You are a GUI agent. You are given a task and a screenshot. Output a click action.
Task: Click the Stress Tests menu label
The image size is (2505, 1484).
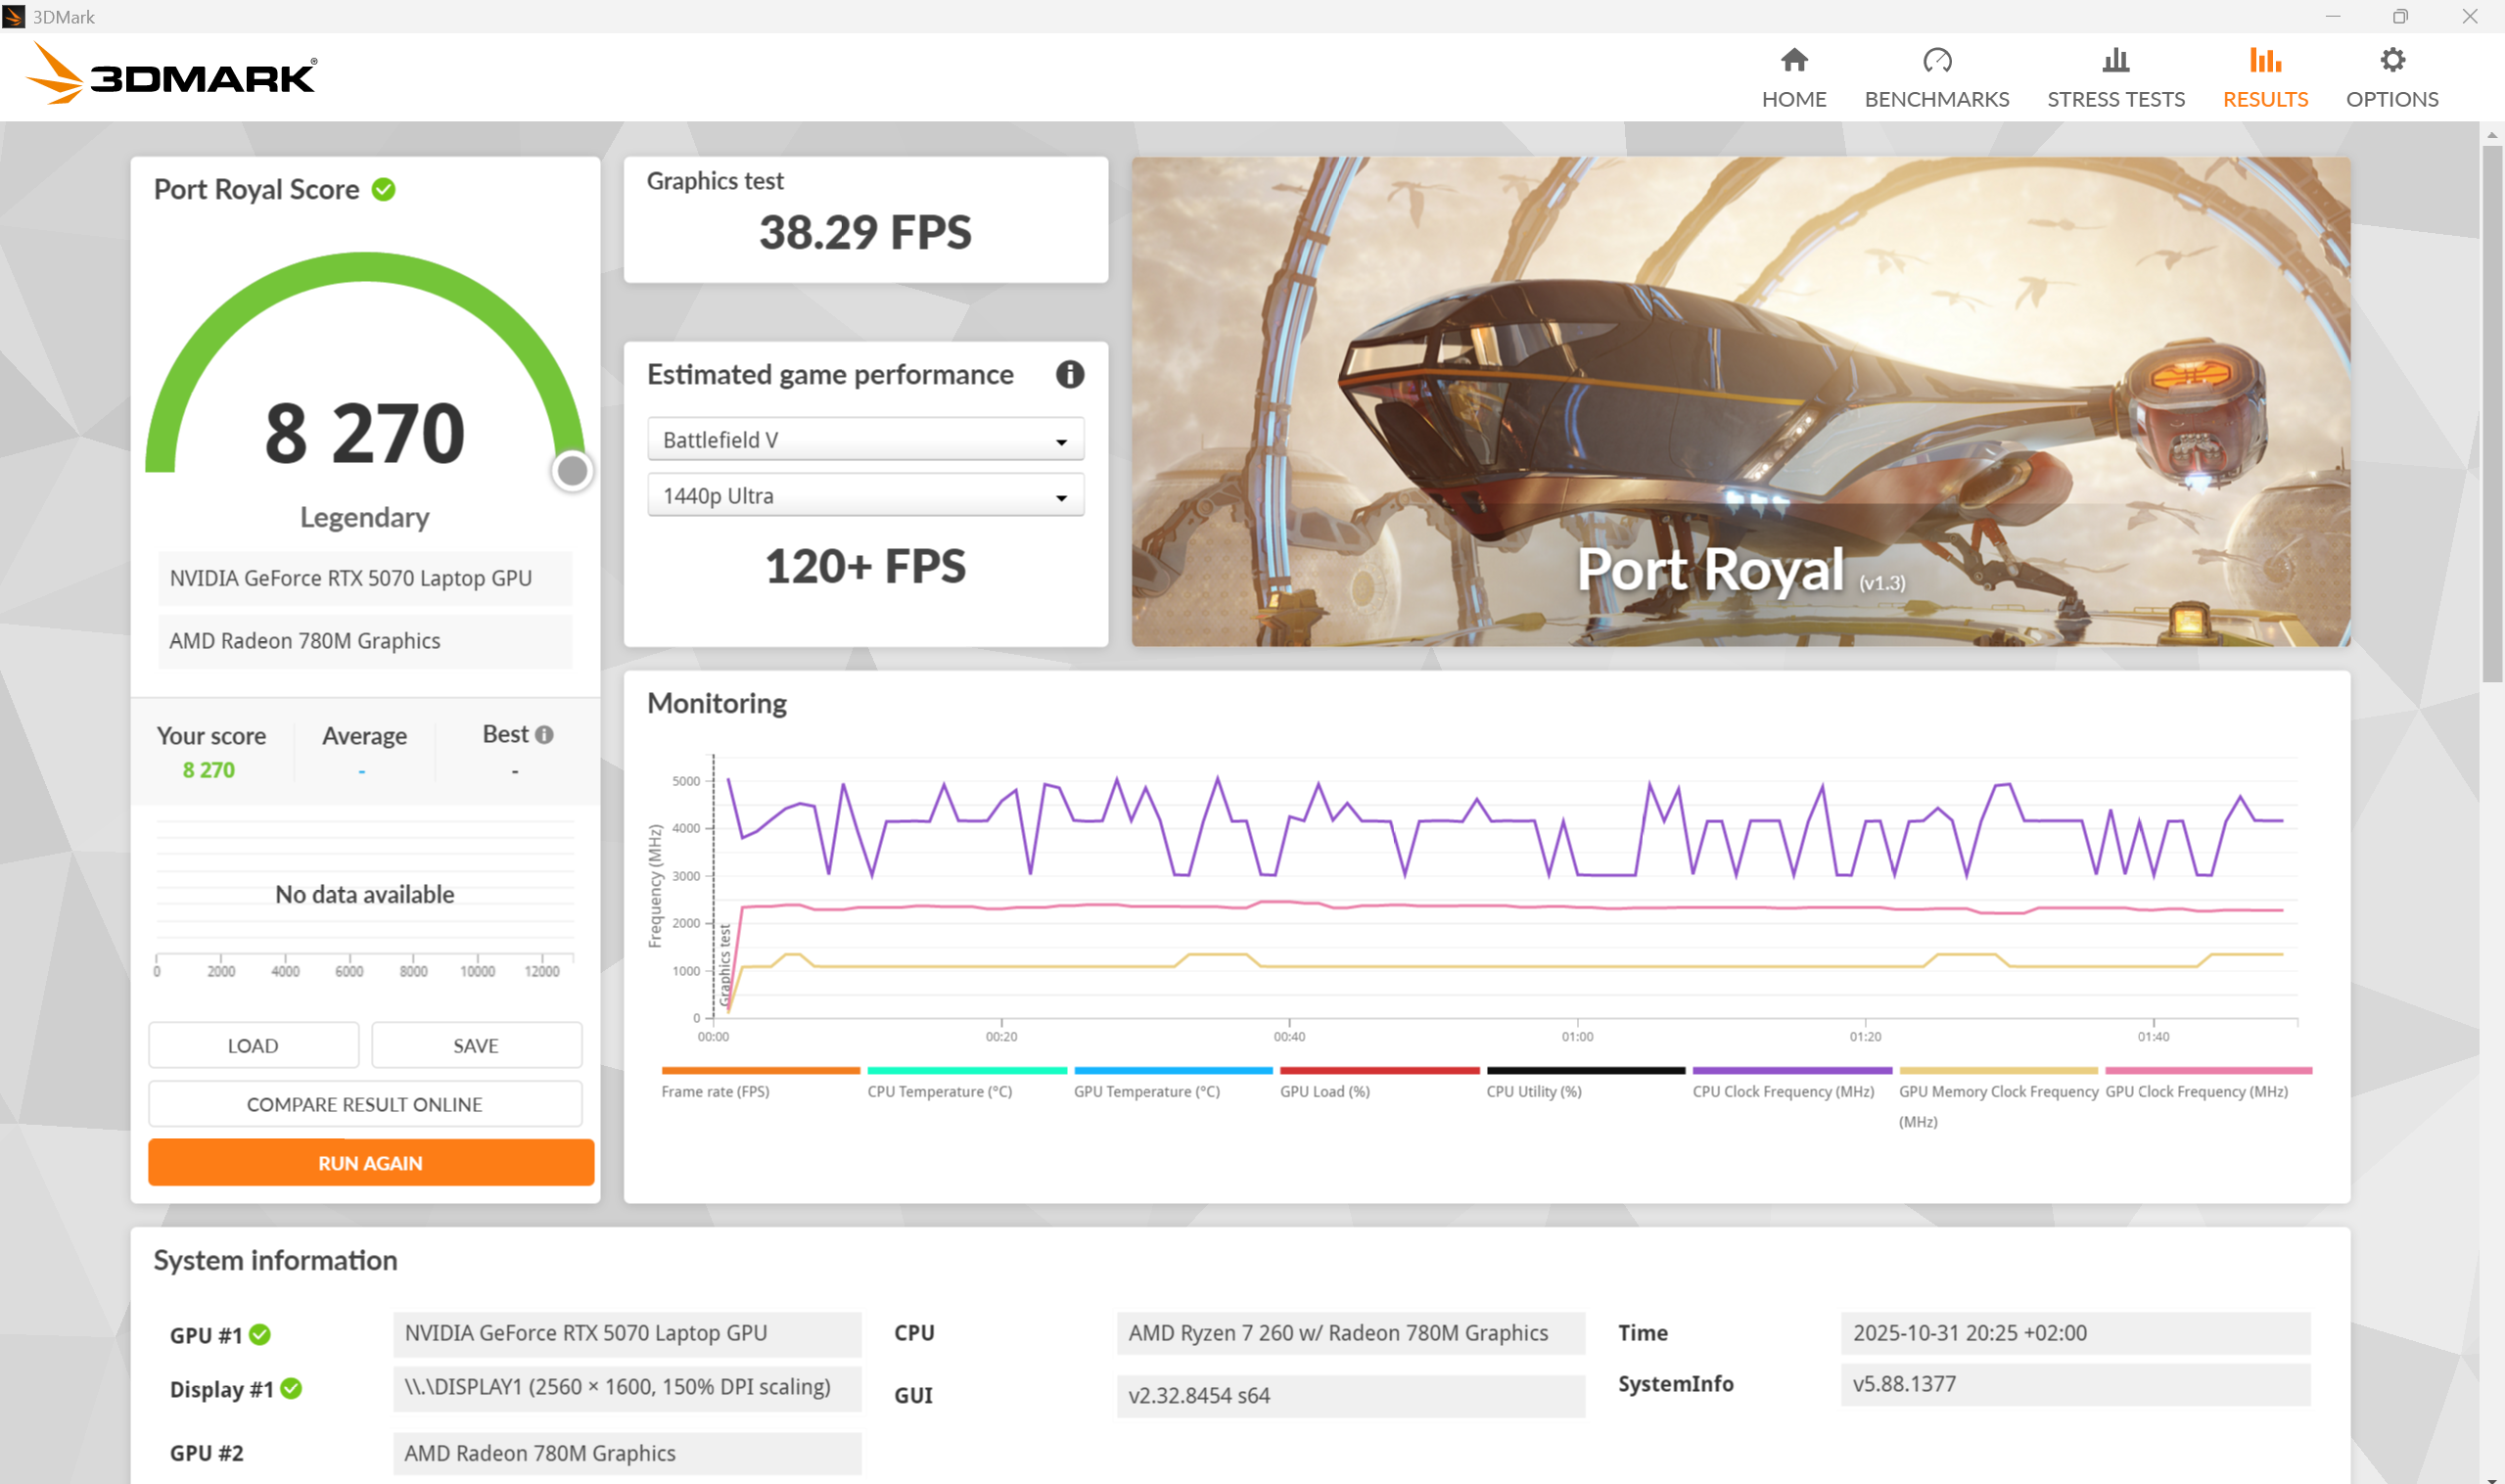(2115, 99)
